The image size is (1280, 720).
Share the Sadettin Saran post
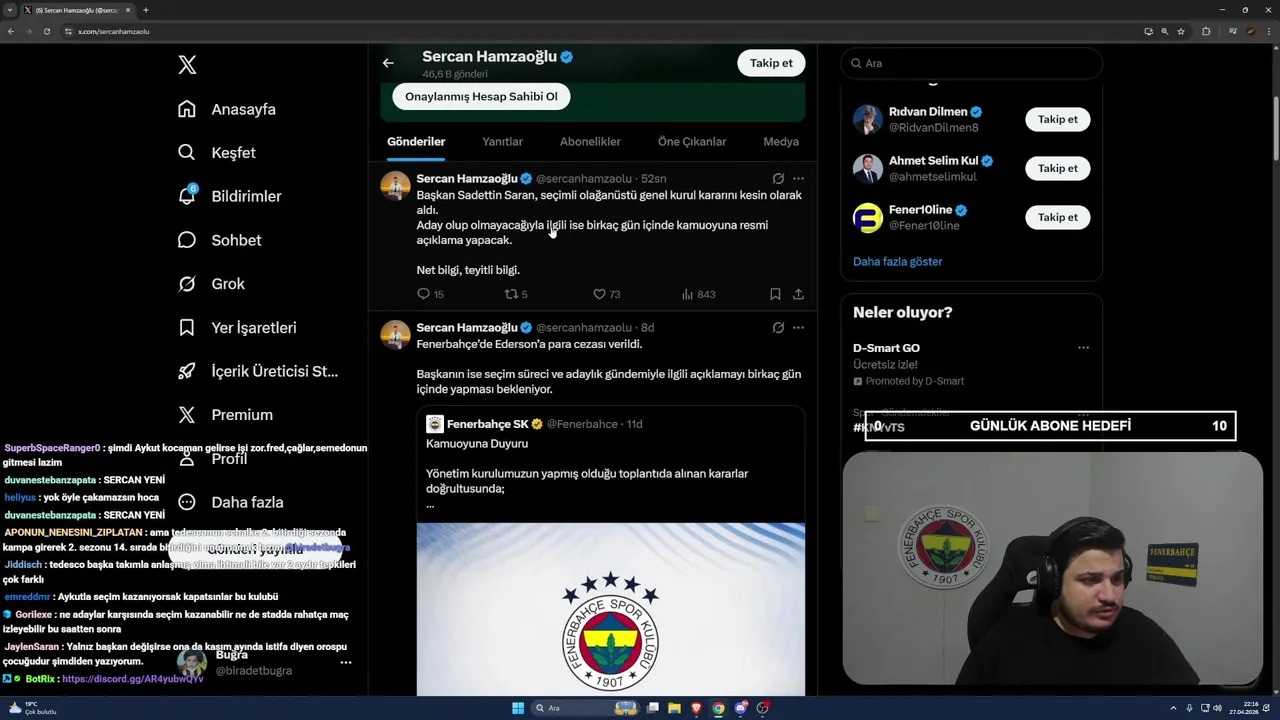click(798, 294)
